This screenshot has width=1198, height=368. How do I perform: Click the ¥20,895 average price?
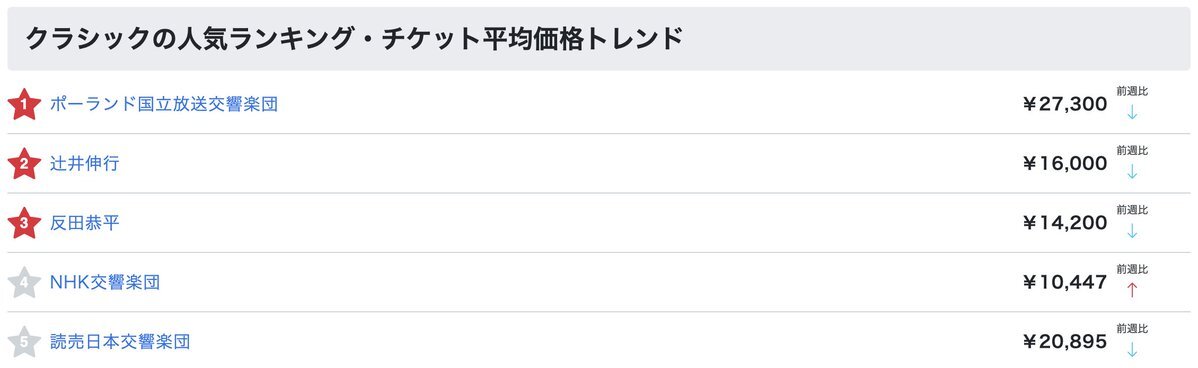pos(1064,342)
